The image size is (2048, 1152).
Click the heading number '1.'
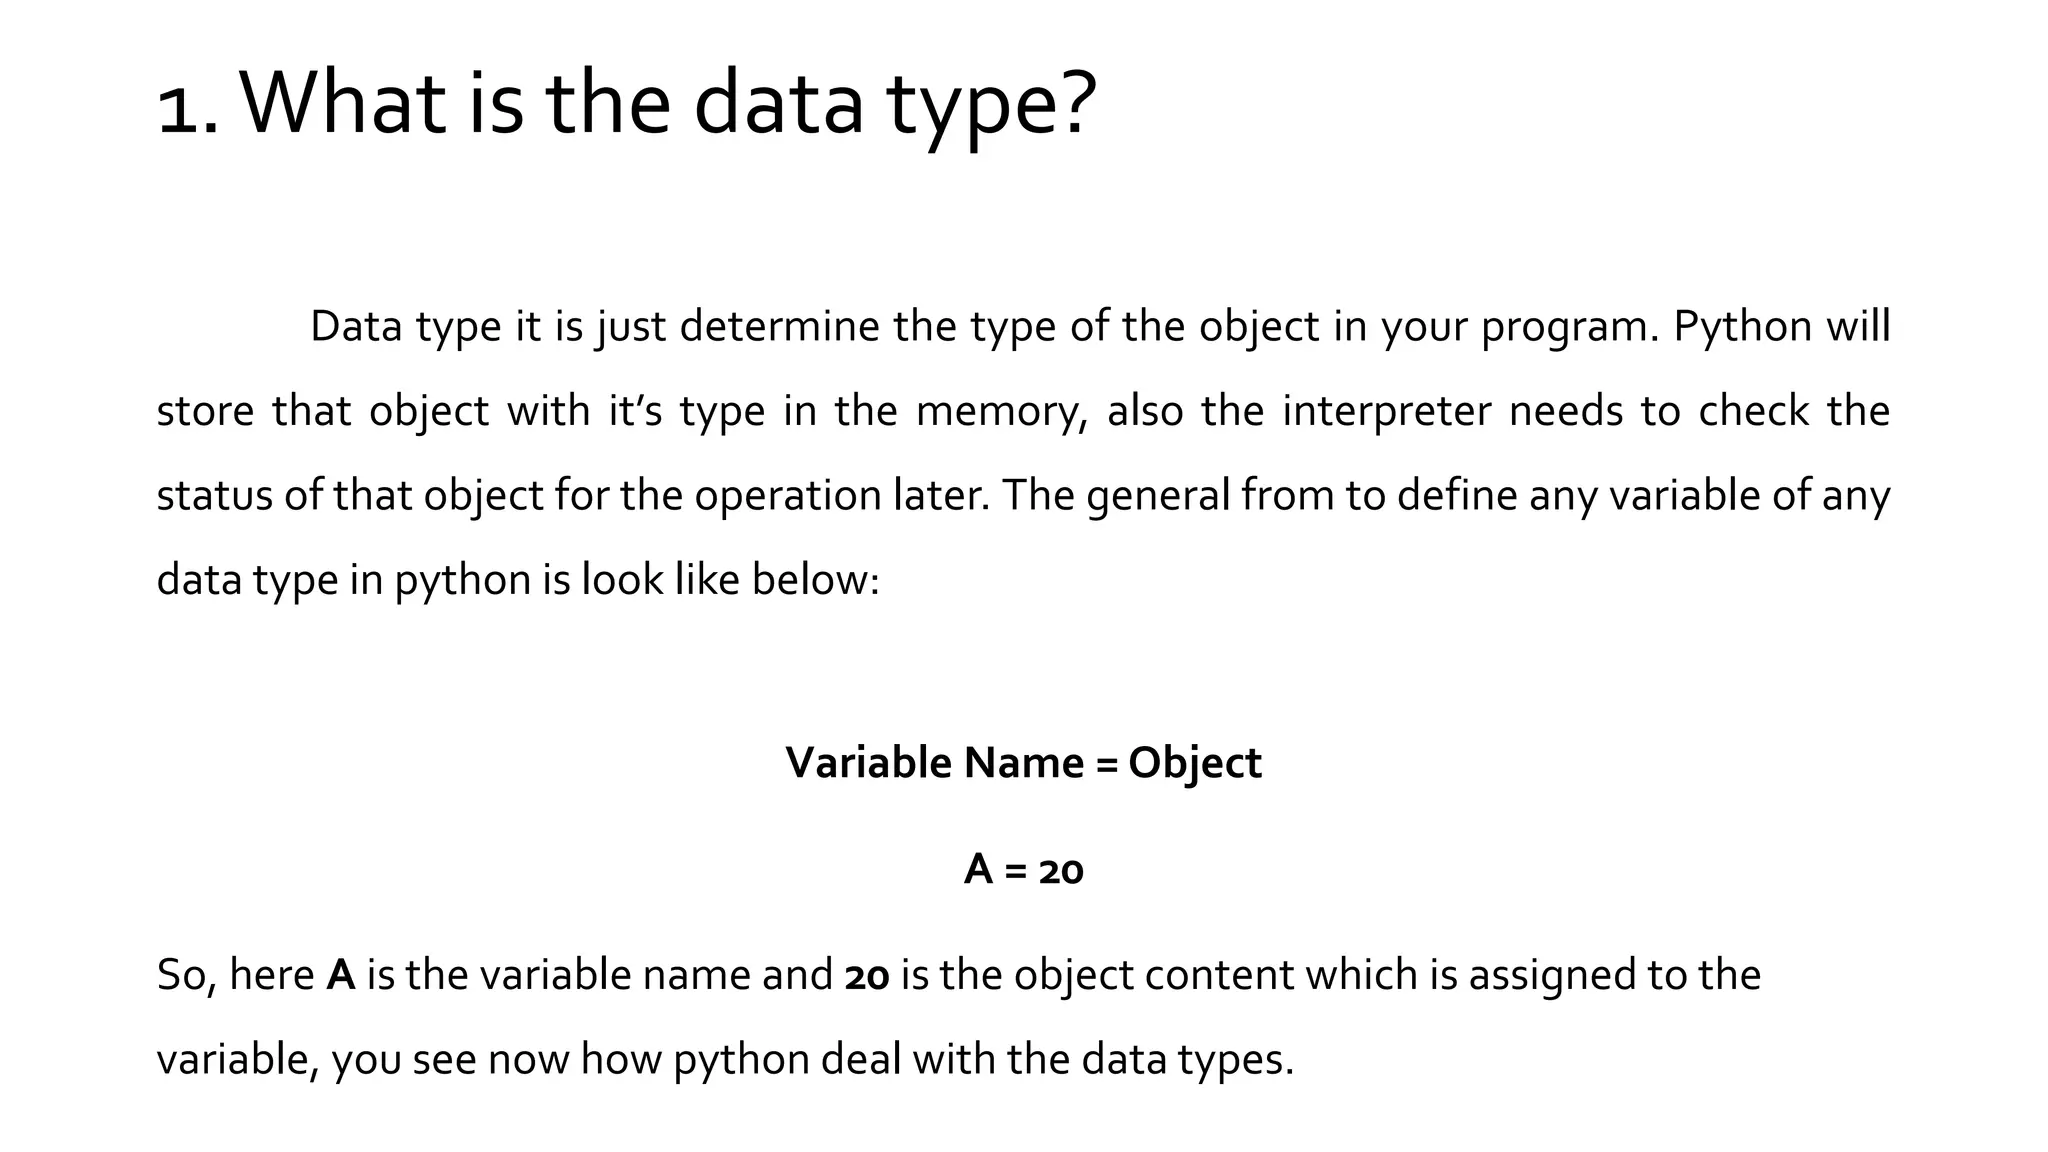click(x=188, y=108)
